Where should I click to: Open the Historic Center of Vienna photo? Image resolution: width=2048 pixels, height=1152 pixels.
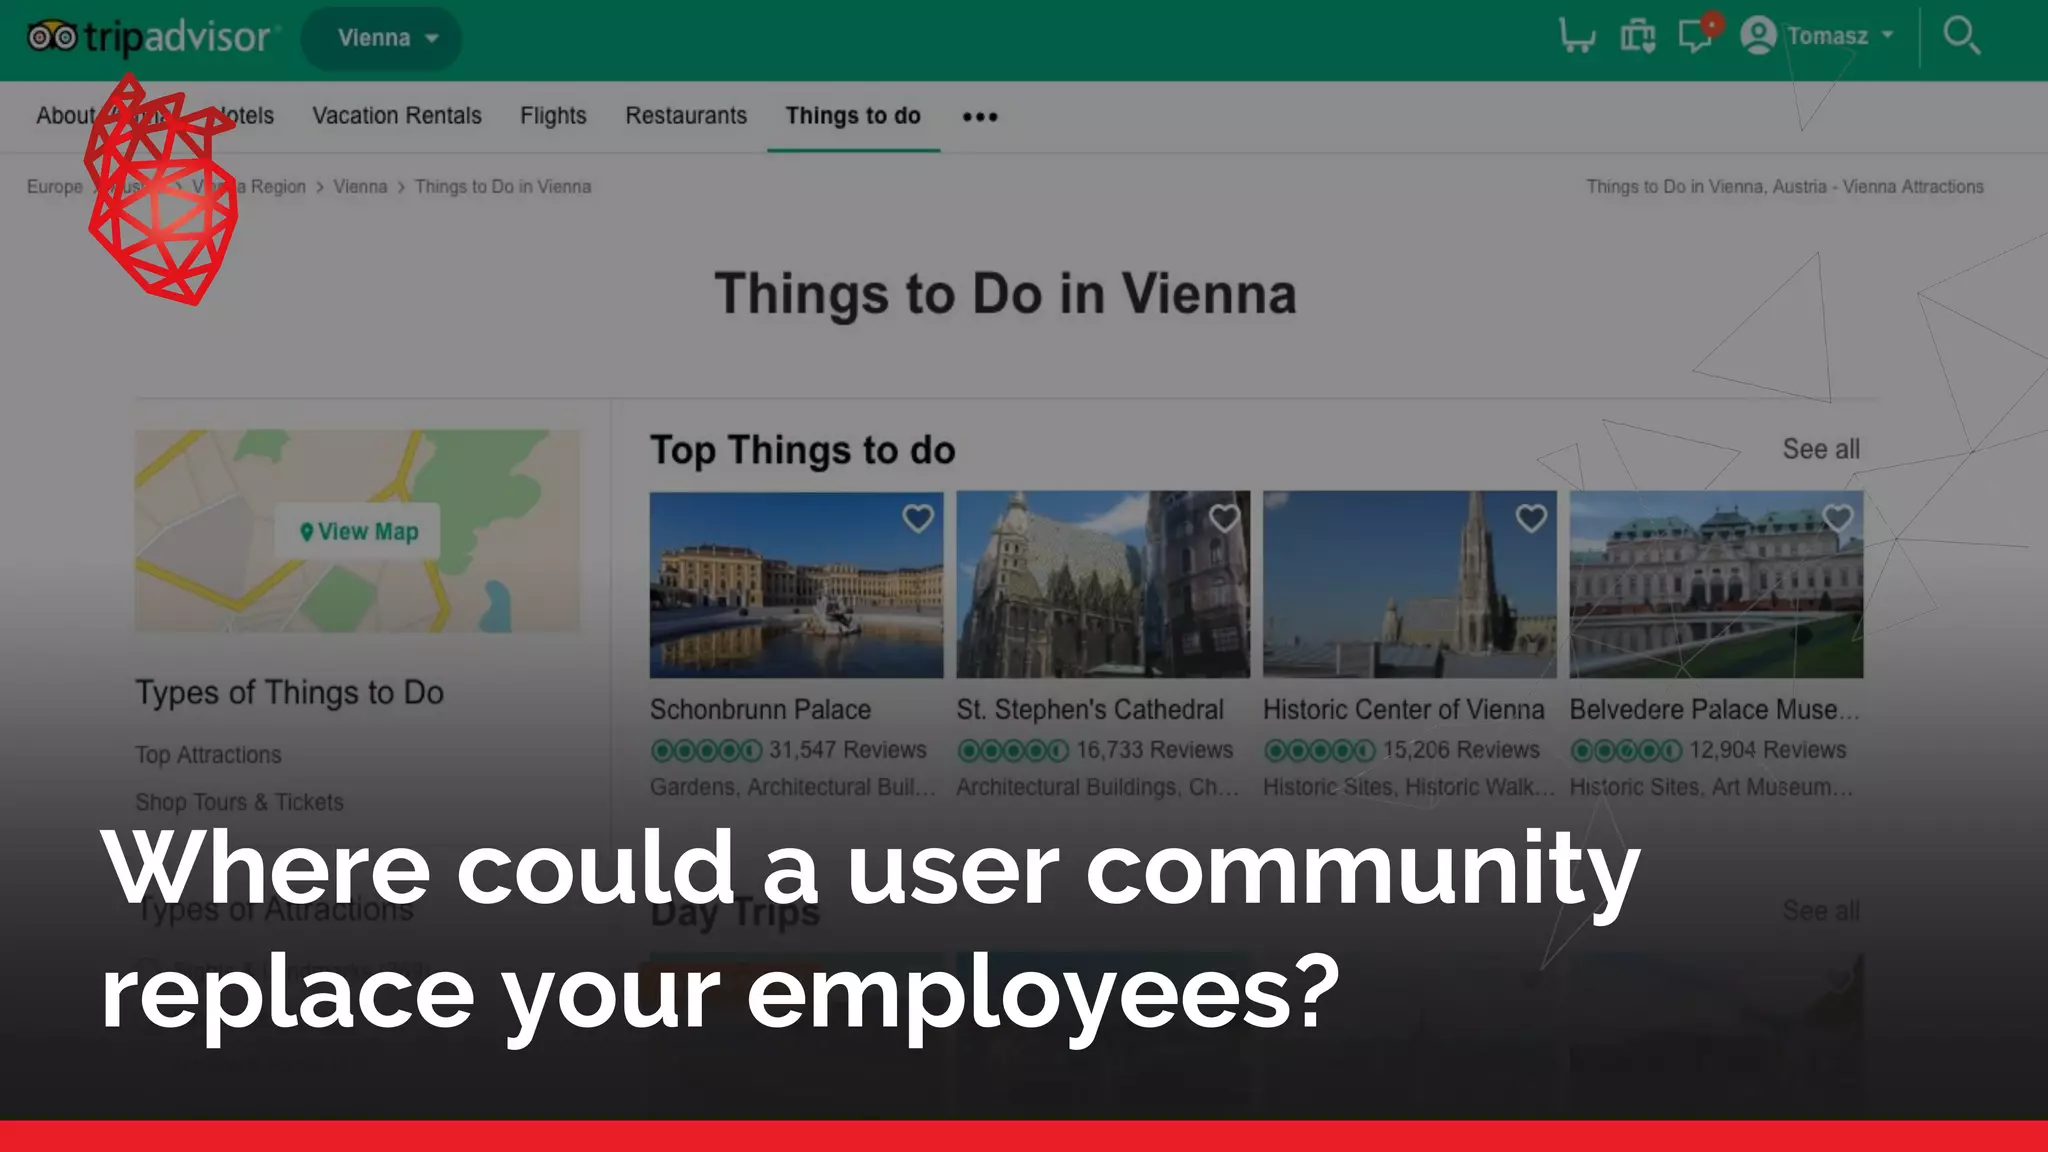(x=1410, y=585)
